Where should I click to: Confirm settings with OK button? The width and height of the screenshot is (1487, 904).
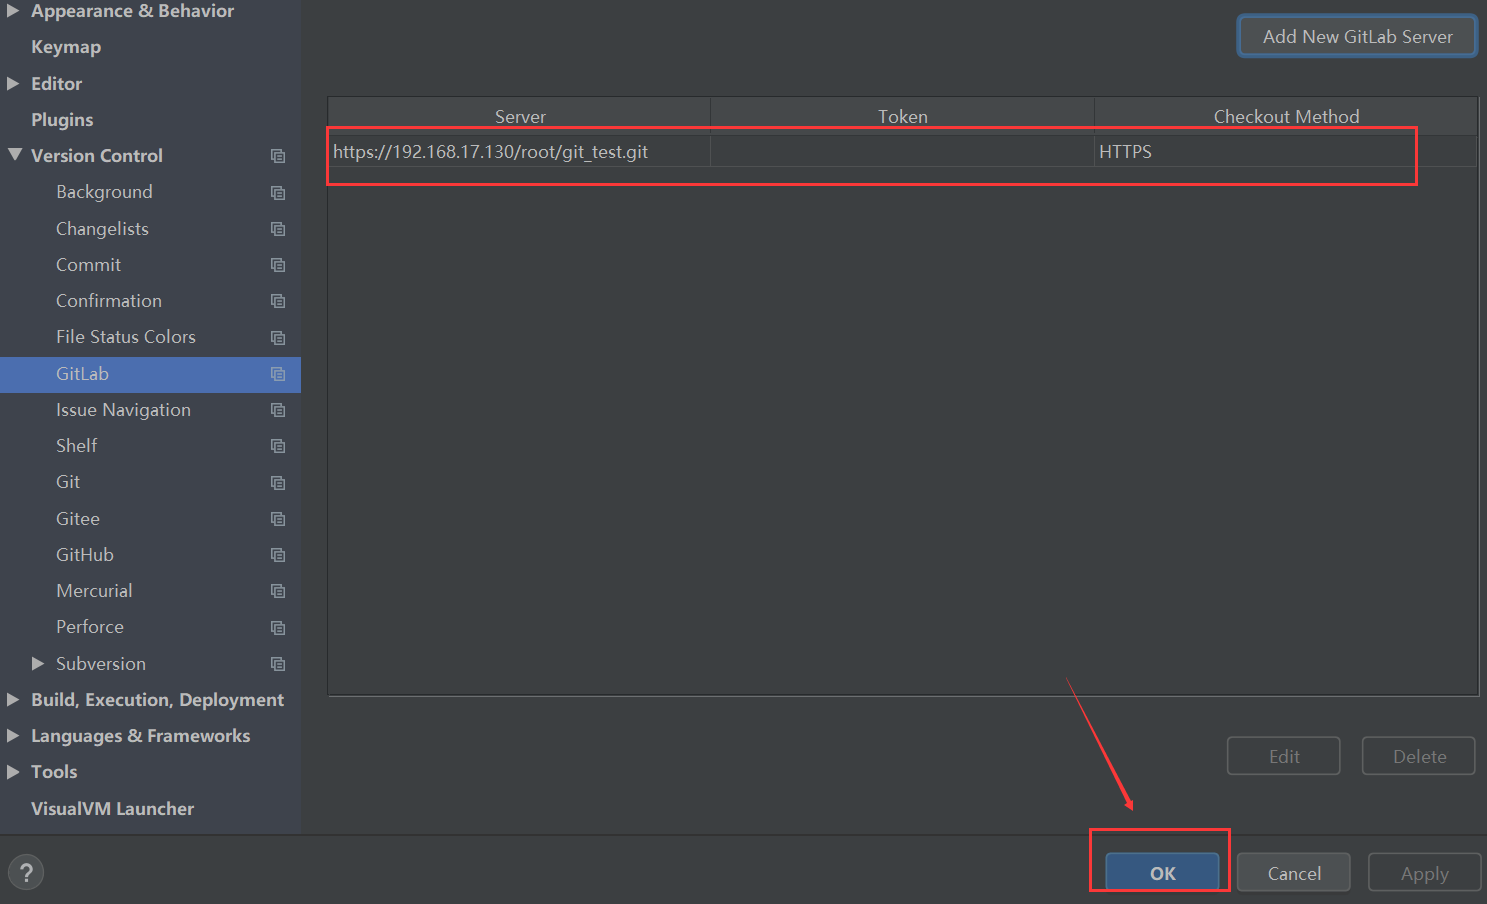click(1162, 872)
